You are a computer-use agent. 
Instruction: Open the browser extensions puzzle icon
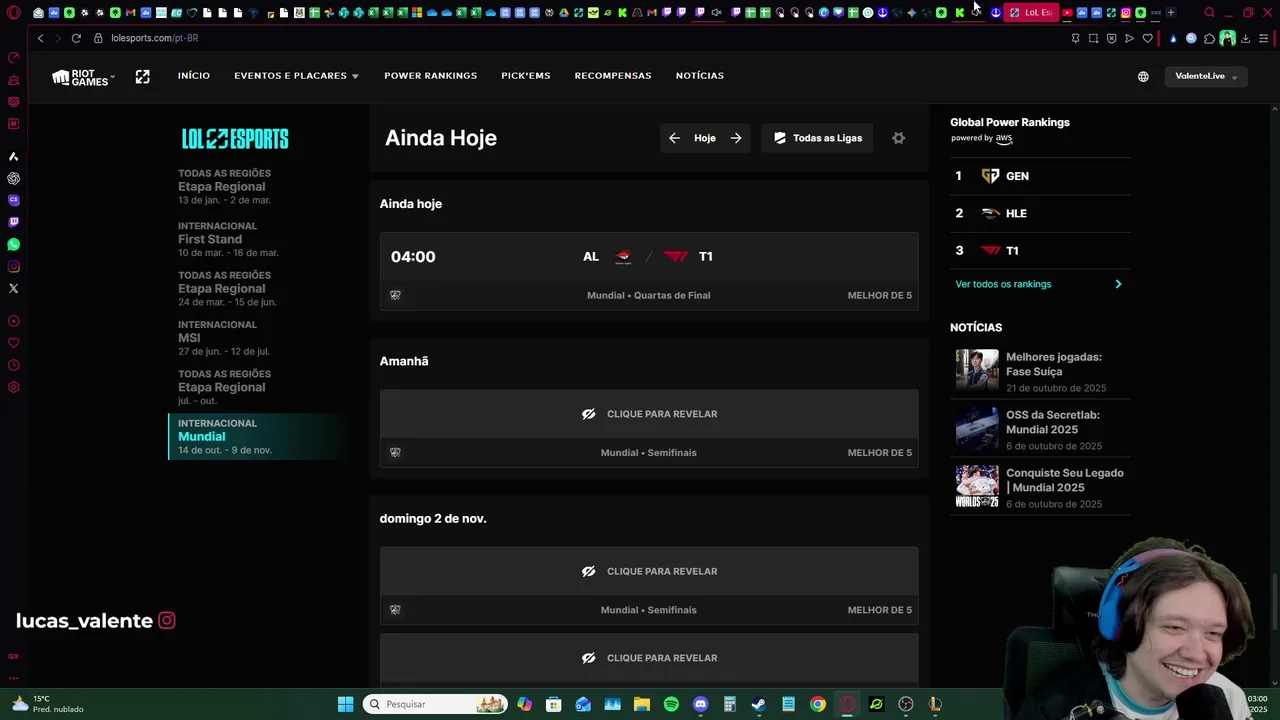[x=1209, y=38]
